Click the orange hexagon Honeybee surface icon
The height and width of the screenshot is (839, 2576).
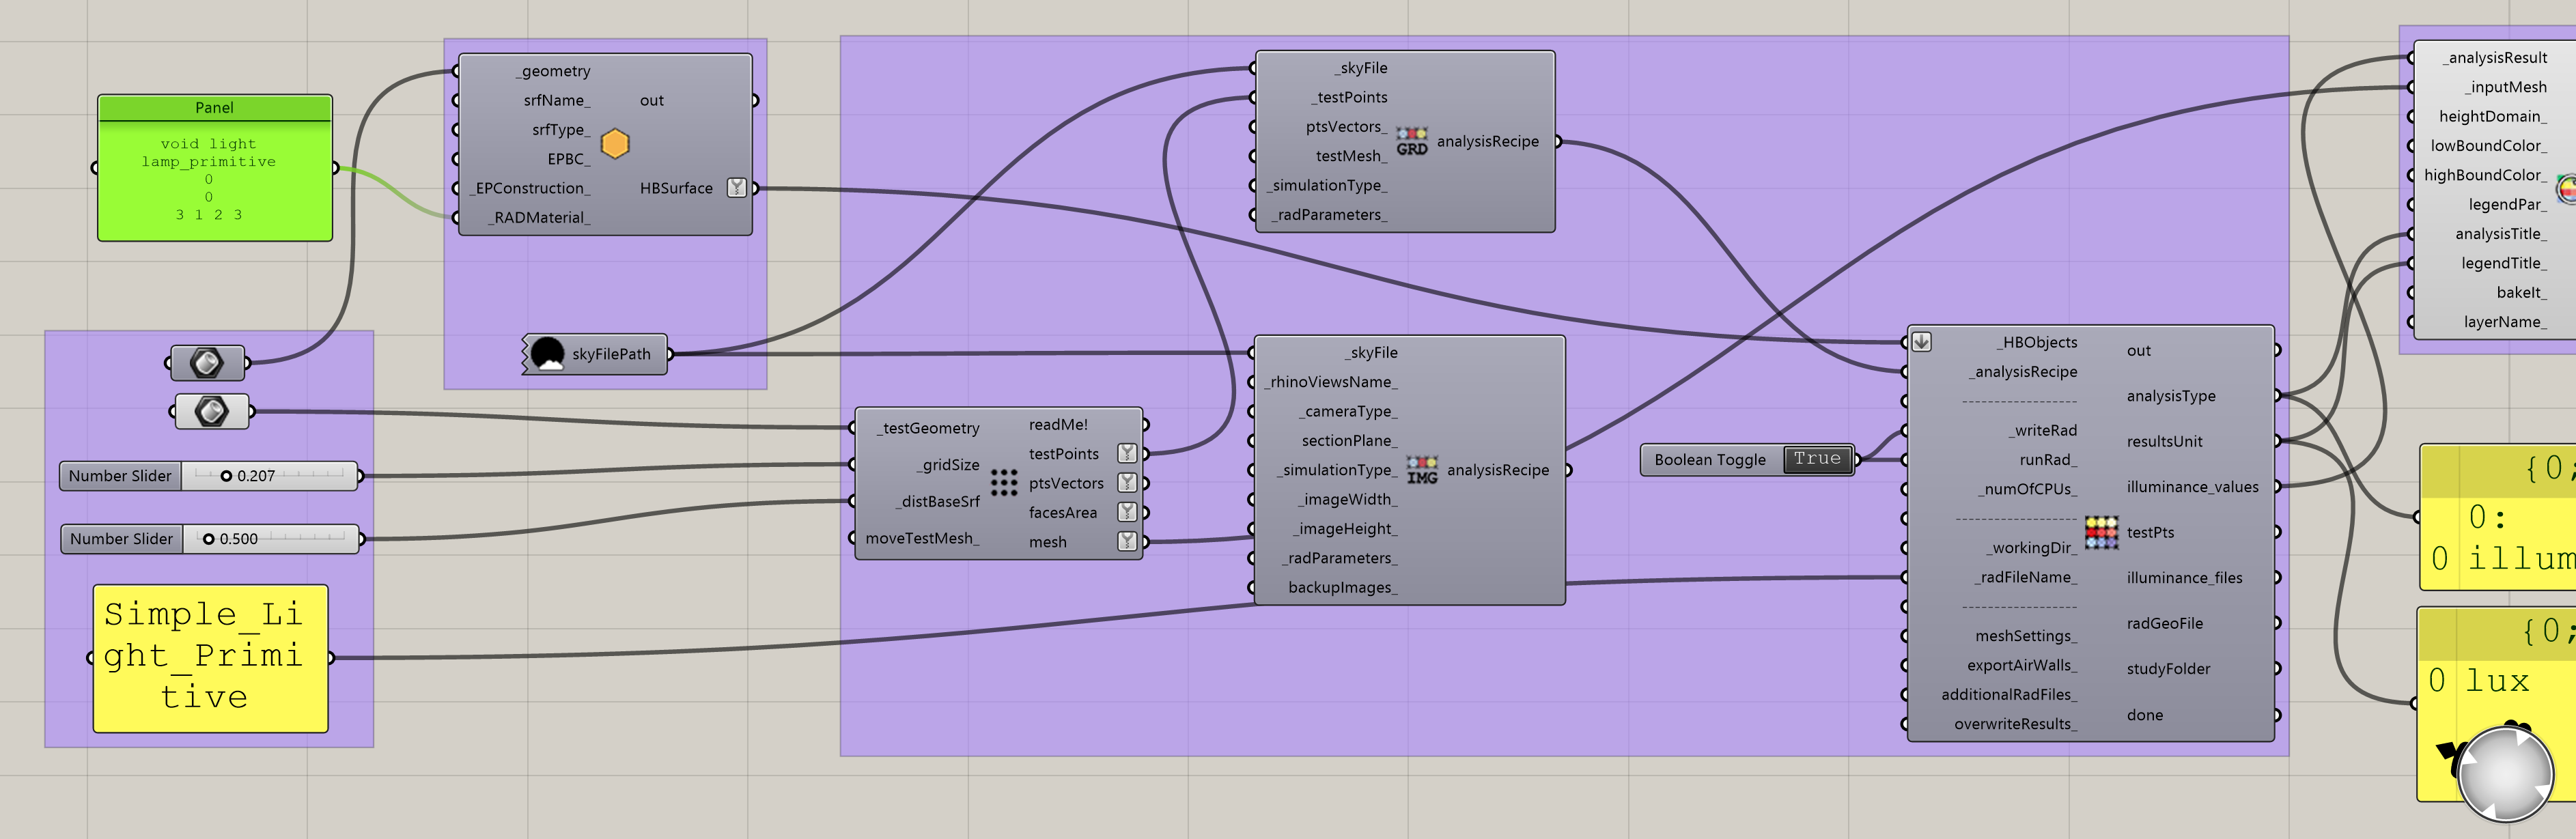click(614, 144)
